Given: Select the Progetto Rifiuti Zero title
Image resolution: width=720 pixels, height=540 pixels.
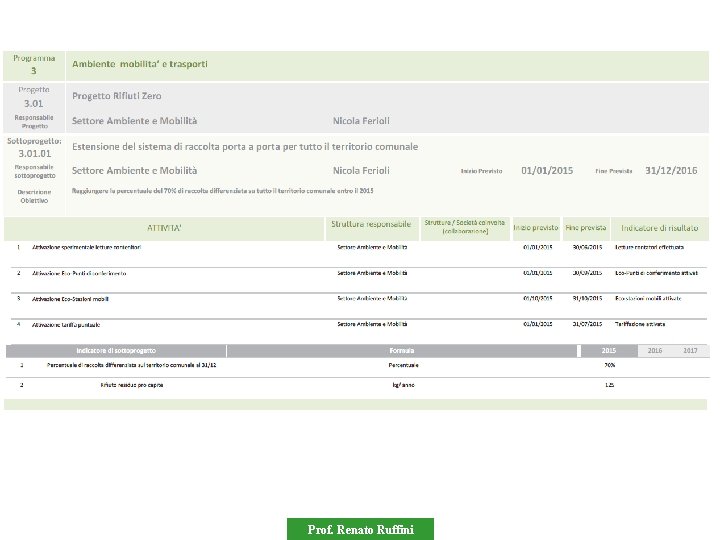Looking at the screenshot, I should coord(117,96).
